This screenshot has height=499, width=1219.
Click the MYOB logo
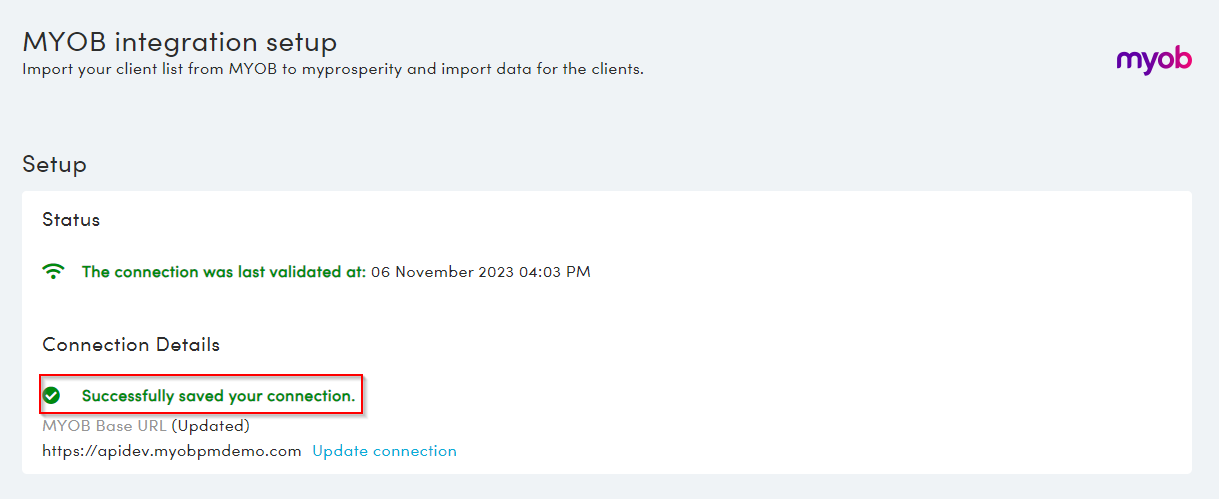(1154, 59)
